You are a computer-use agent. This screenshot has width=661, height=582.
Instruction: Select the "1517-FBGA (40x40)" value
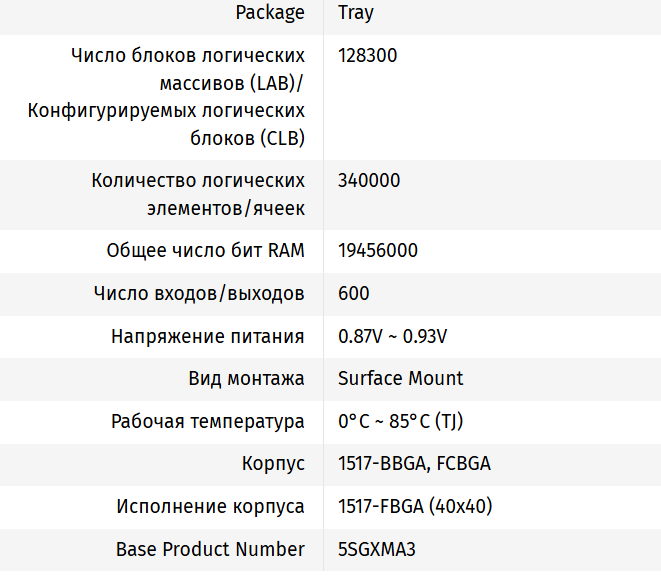[415, 507]
